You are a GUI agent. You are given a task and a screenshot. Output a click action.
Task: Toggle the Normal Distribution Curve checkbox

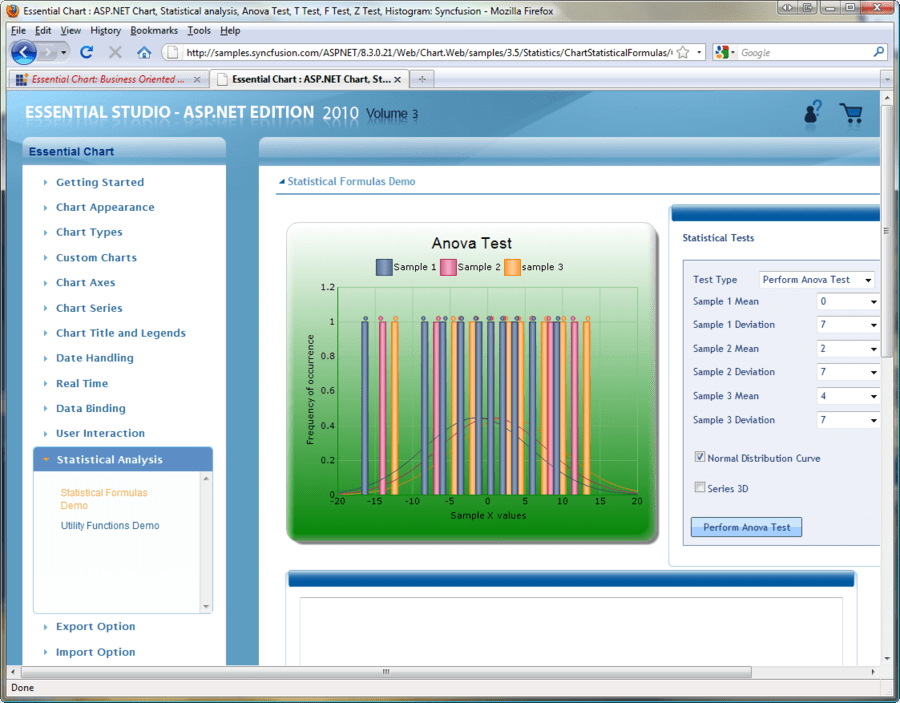pos(700,457)
